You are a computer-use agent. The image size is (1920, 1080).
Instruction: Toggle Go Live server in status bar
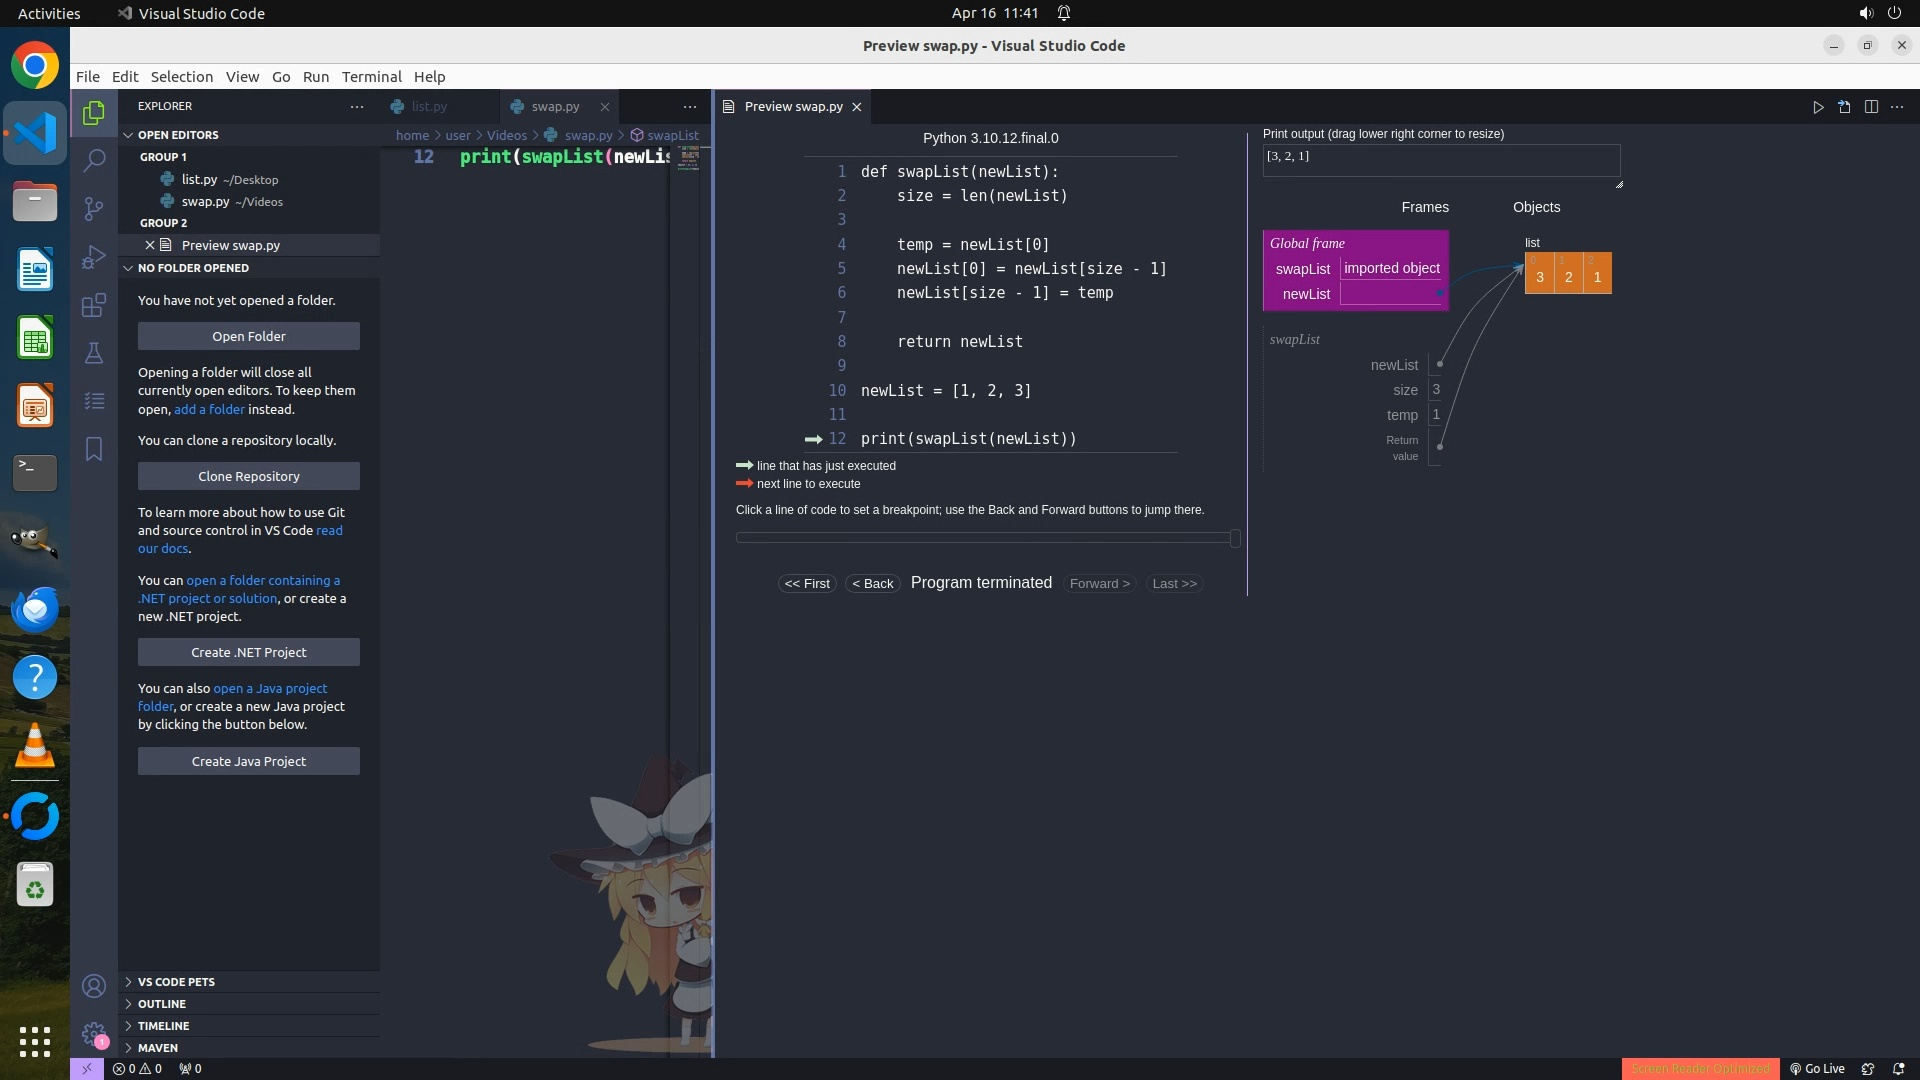point(1817,1068)
